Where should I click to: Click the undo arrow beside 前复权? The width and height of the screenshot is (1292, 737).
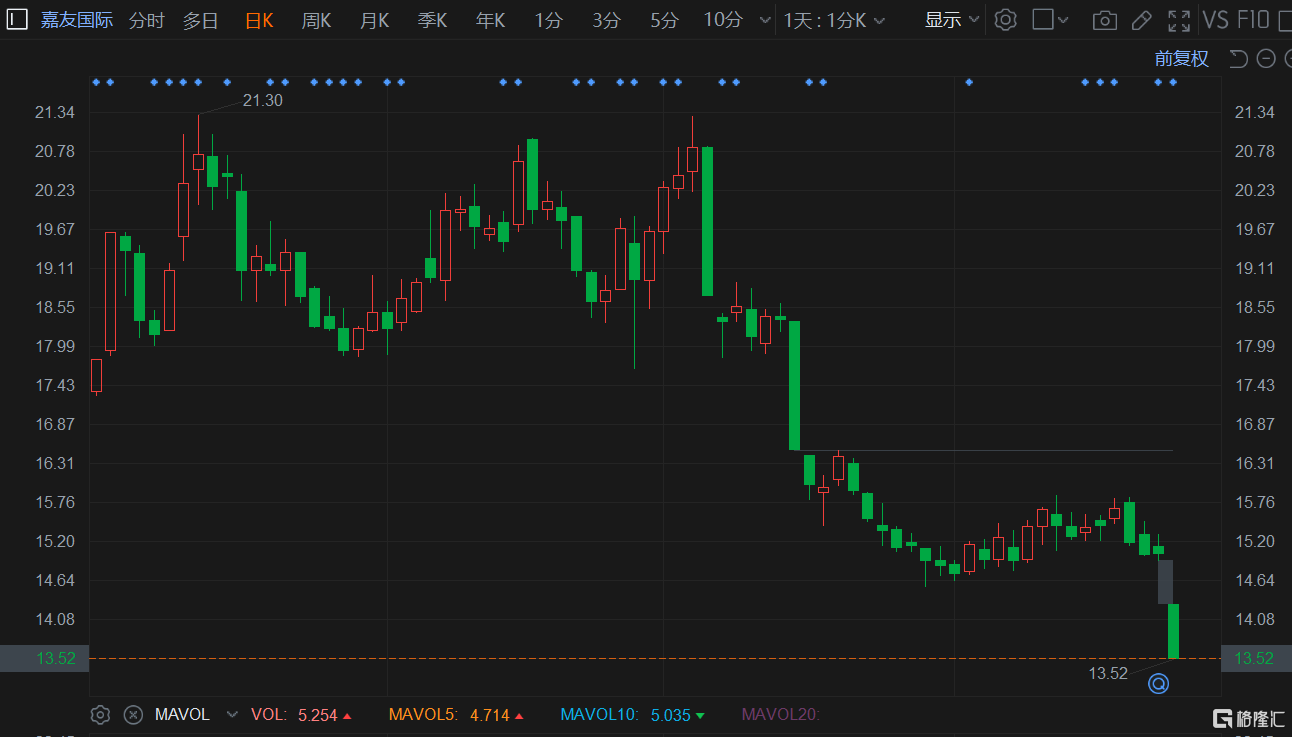(1238, 59)
